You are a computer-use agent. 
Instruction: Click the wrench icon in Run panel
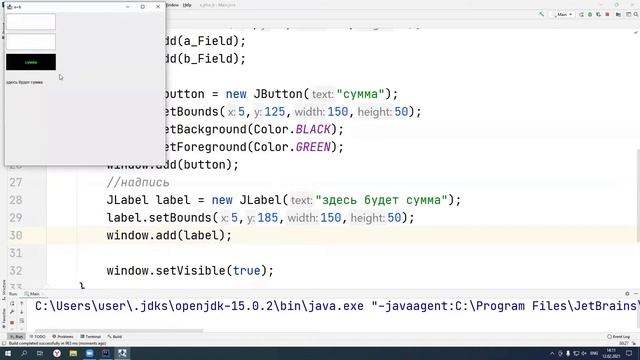12,312
